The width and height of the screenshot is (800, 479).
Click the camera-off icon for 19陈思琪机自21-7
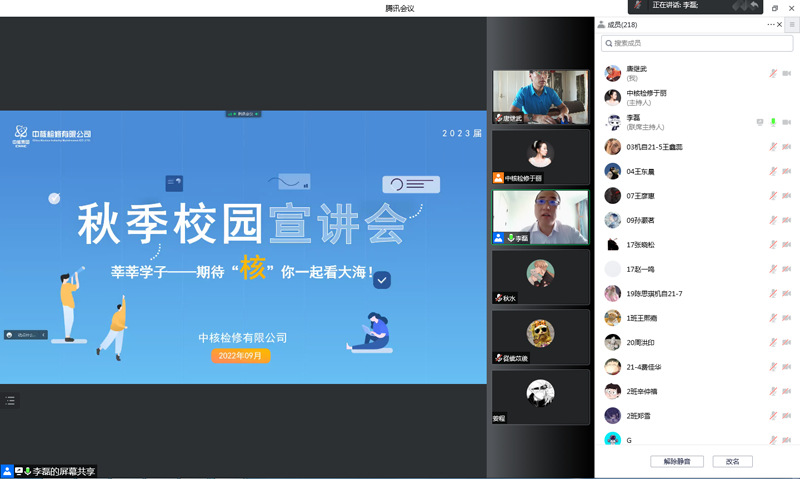pyautogui.click(x=787, y=293)
